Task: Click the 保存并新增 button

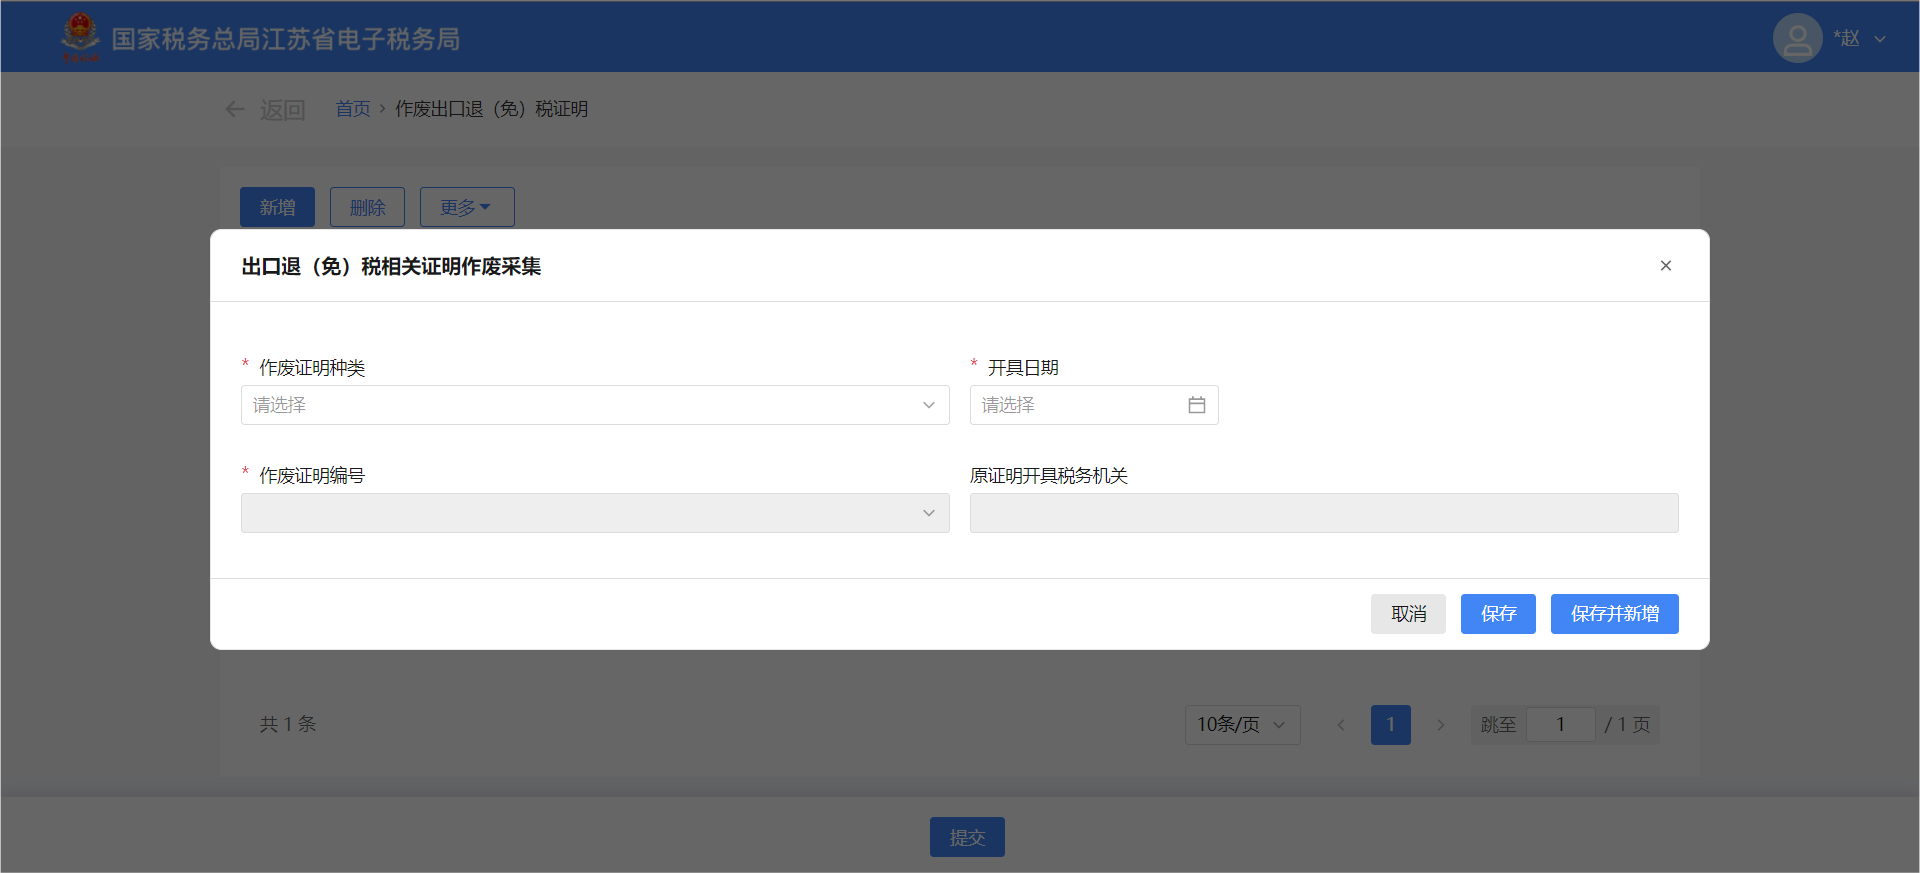Action: (1614, 614)
